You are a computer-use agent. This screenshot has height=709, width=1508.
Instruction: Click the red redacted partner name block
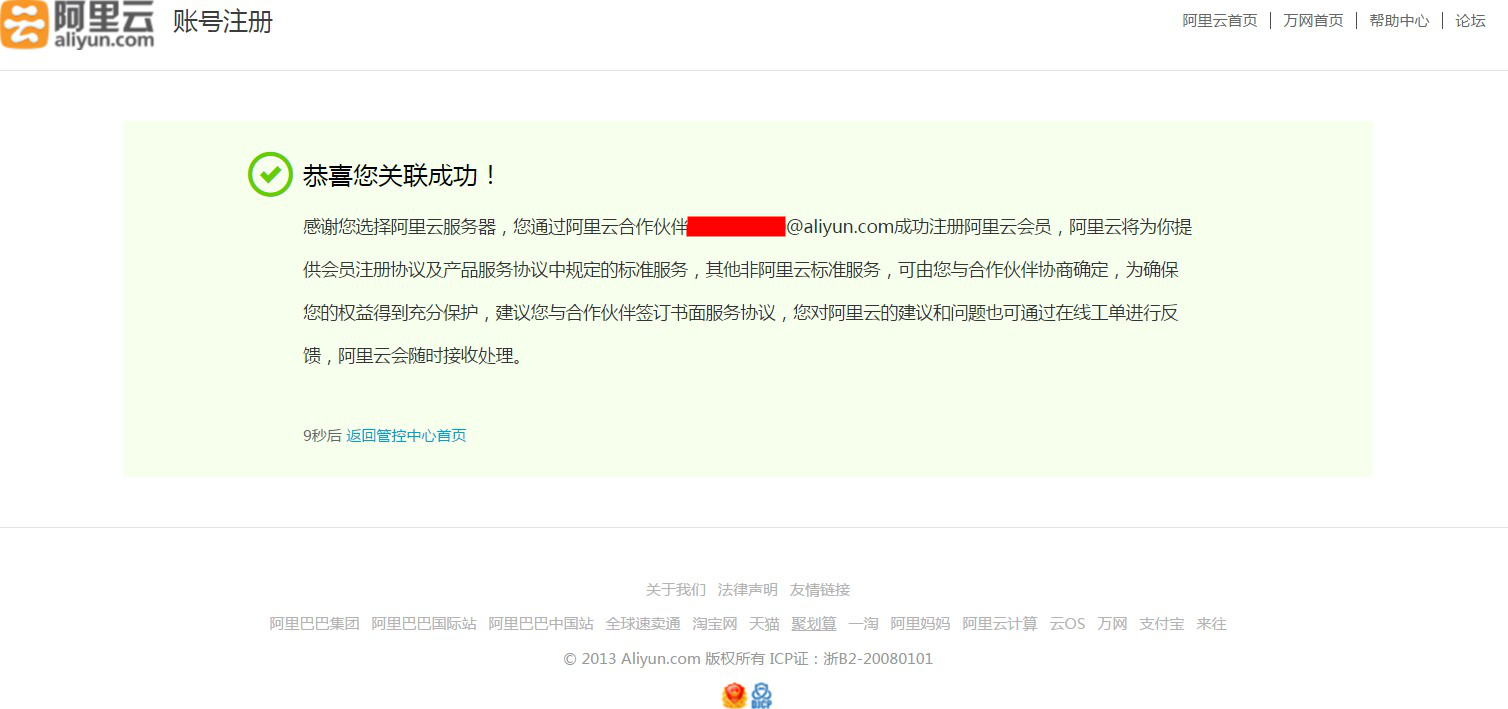(x=736, y=226)
